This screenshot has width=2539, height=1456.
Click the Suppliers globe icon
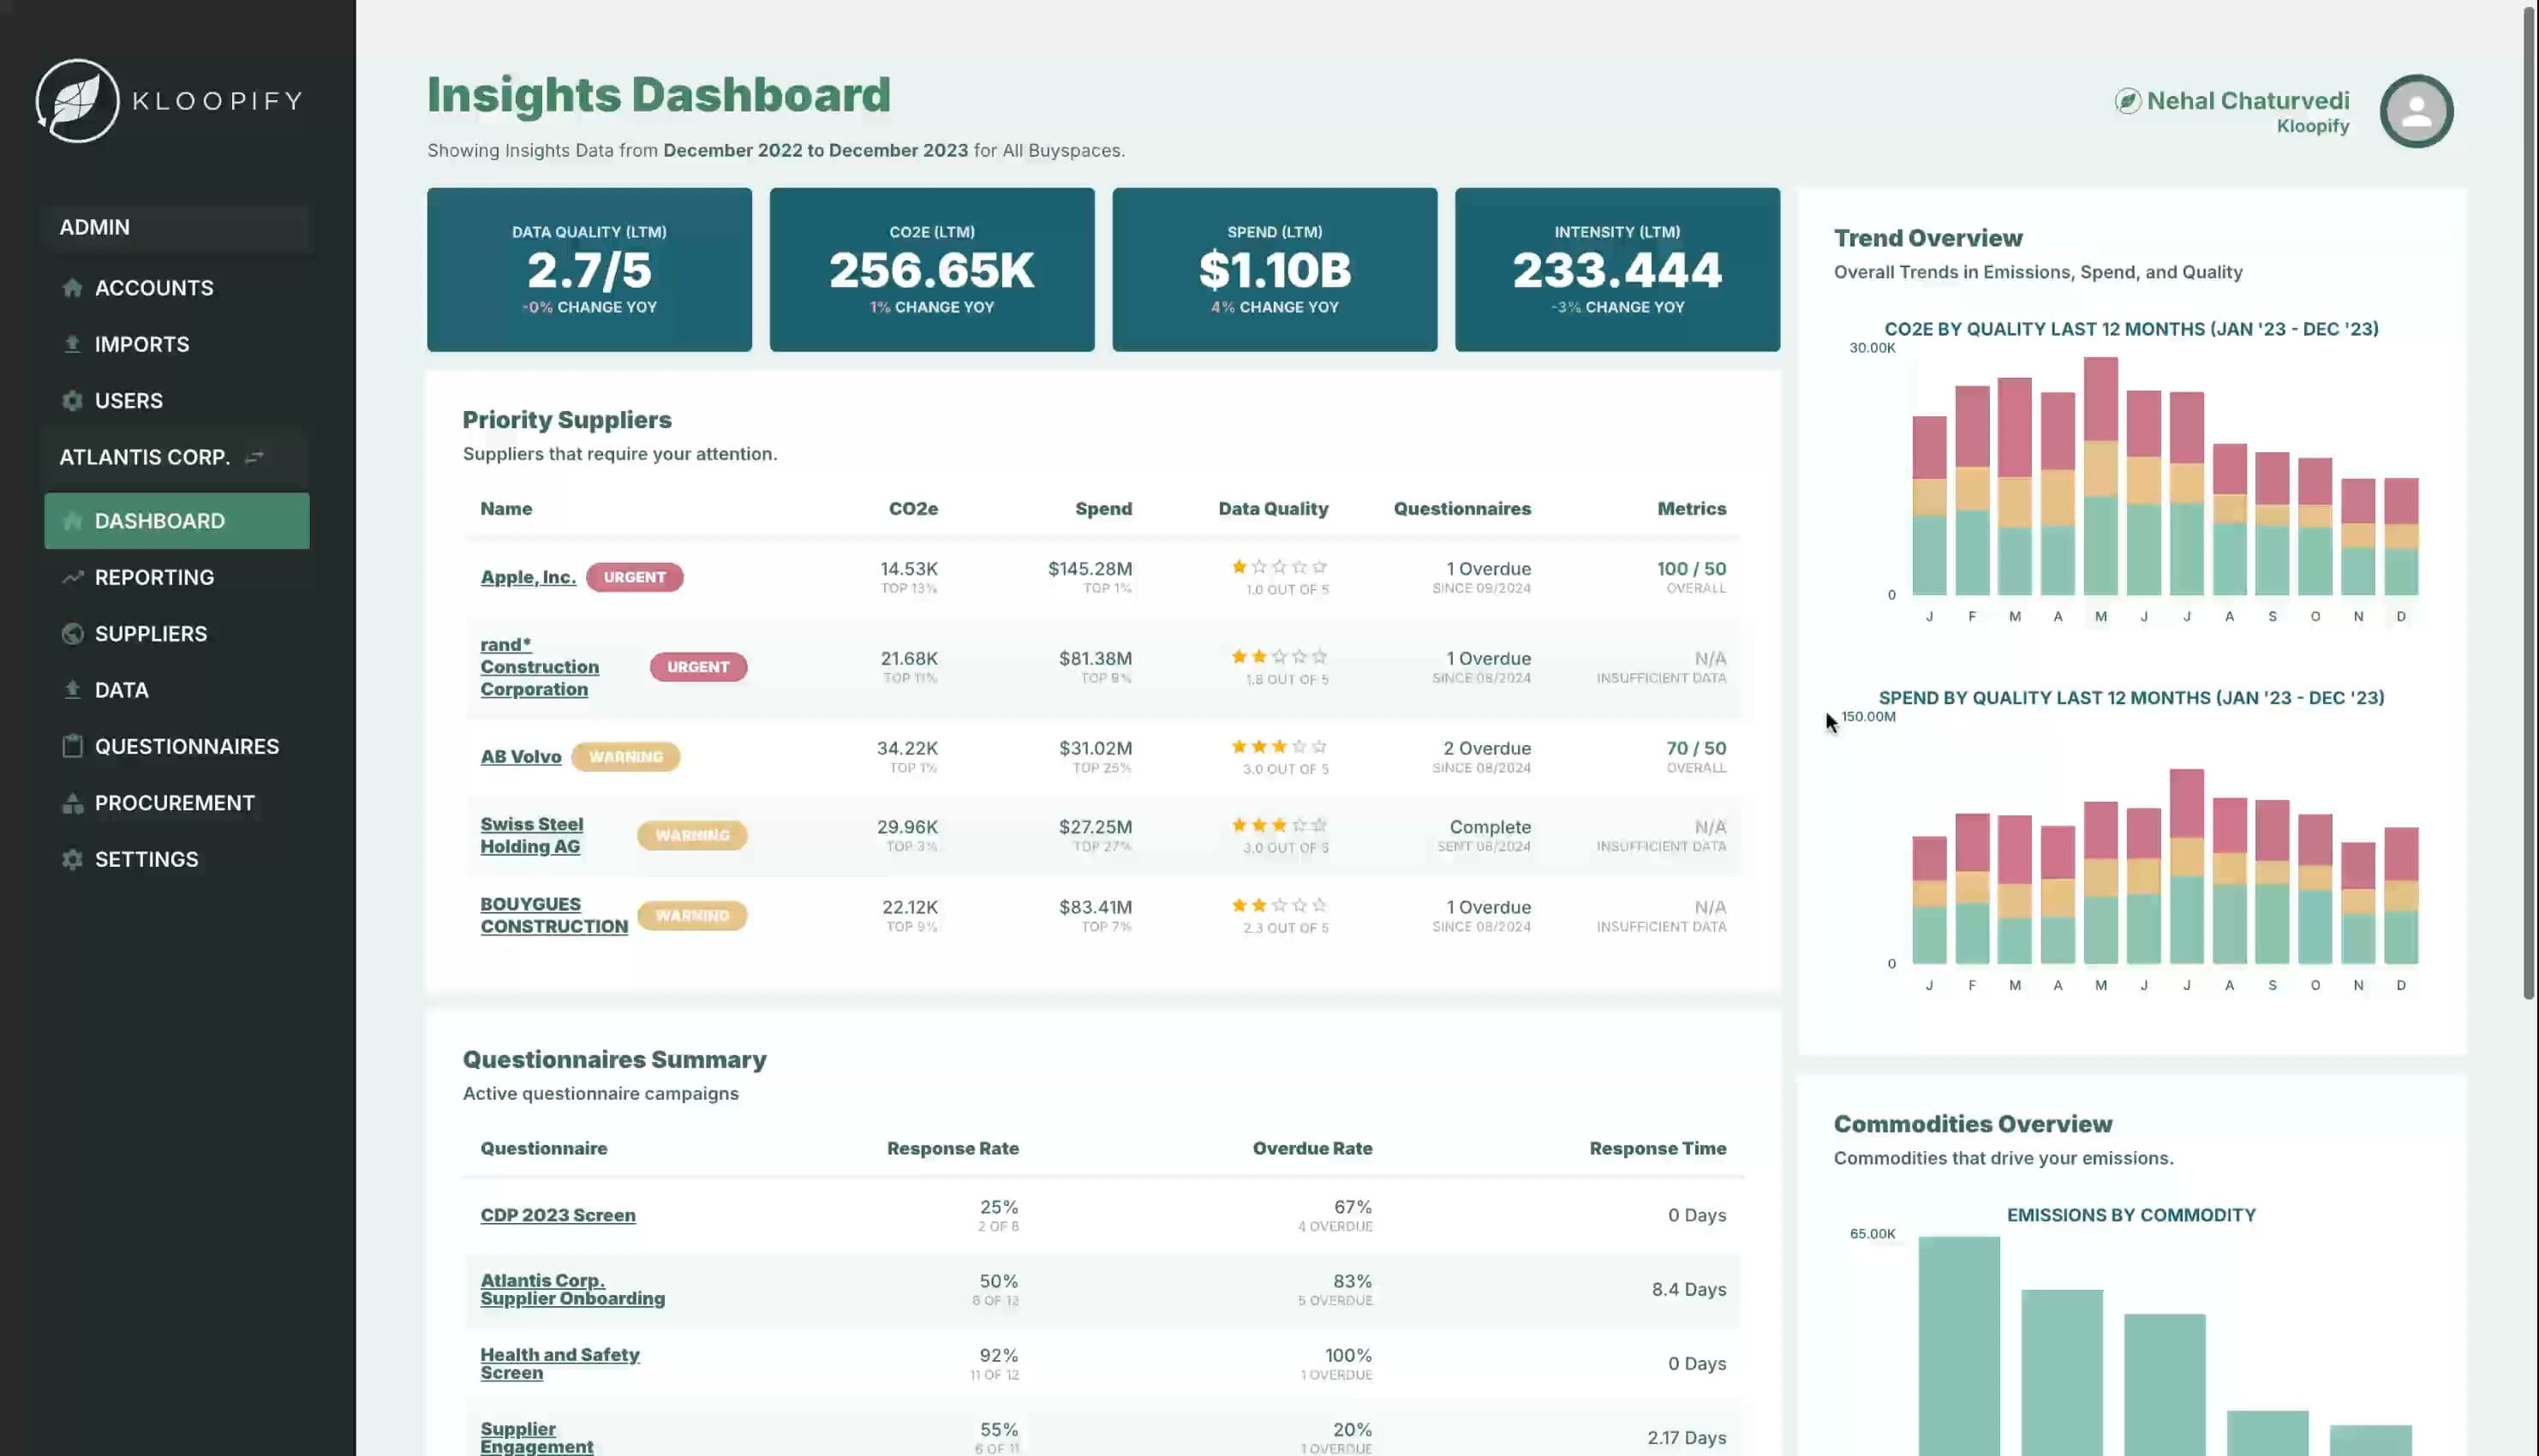point(72,633)
